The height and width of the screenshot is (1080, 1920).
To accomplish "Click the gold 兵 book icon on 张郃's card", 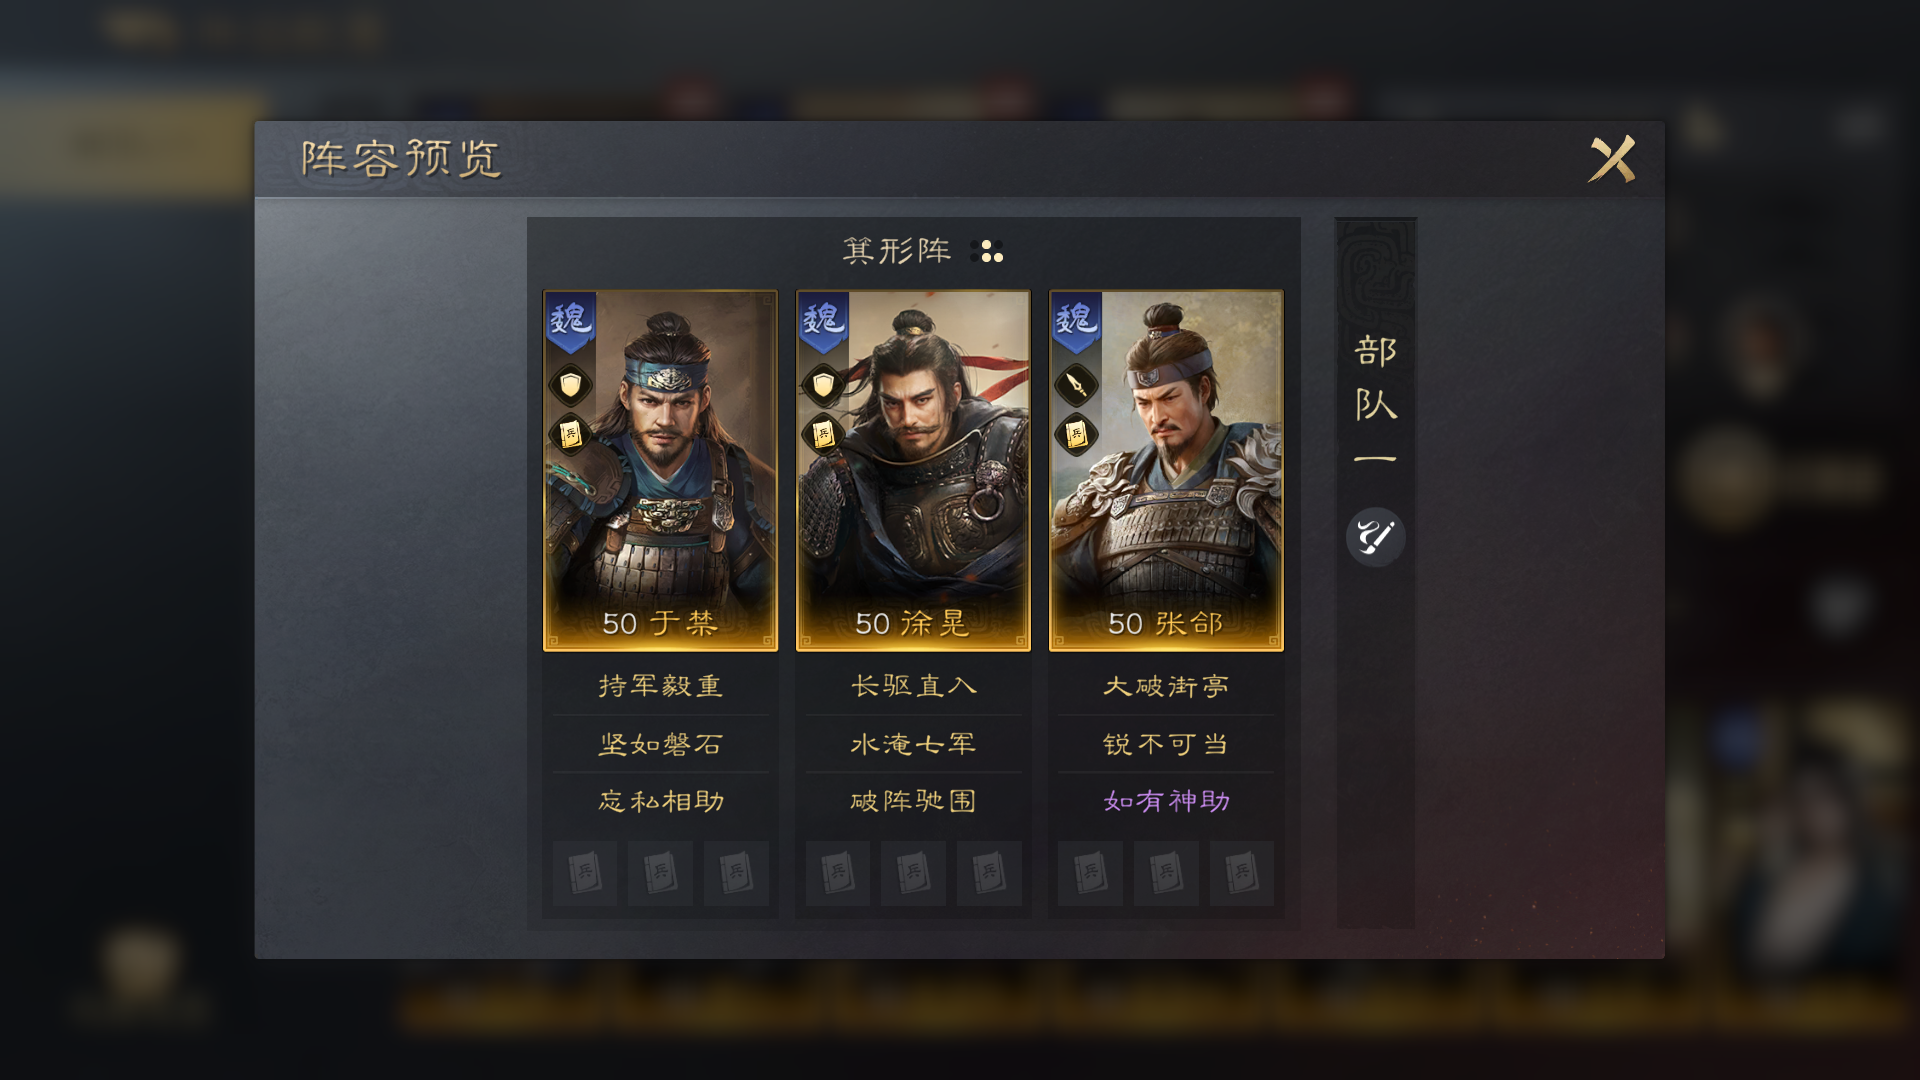I will coord(1076,434).
